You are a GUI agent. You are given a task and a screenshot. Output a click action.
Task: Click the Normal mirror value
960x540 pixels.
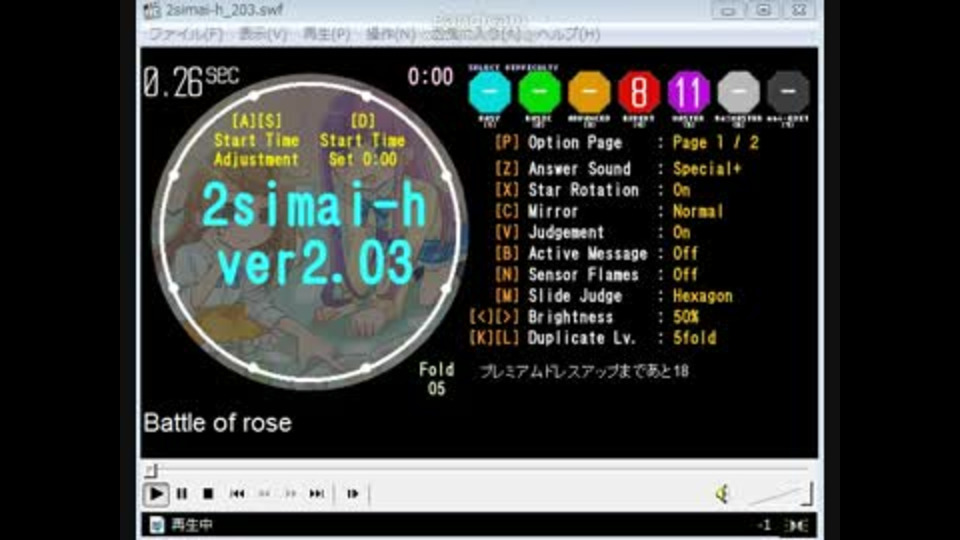pyautogui.click(x=698, y=211)
